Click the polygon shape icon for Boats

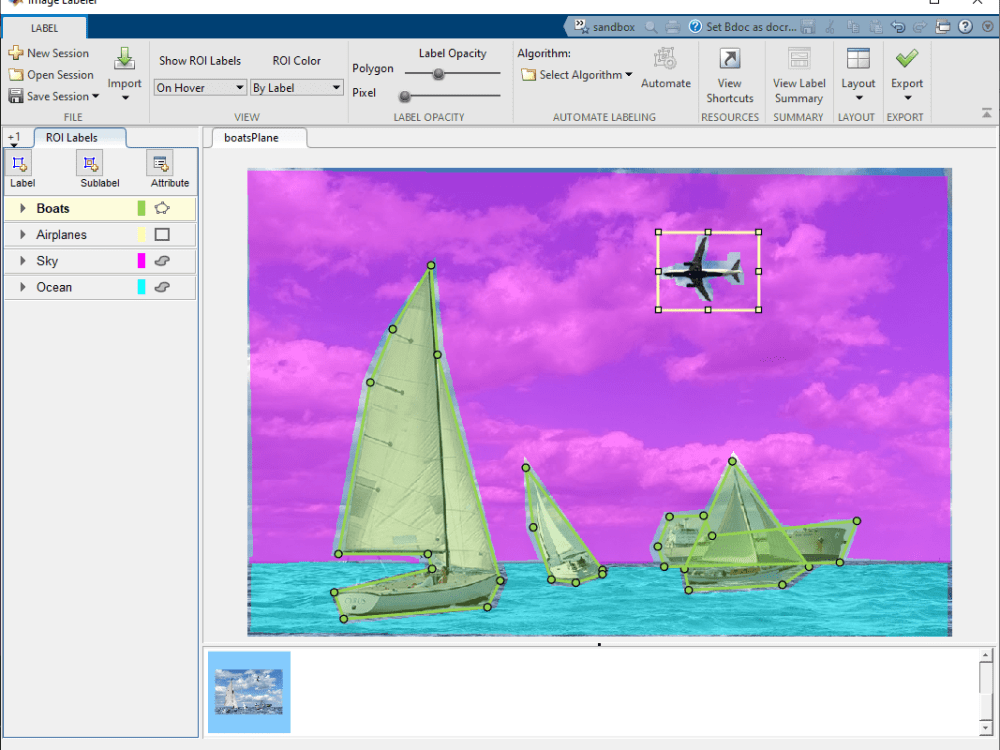pyautogui.click(x=162, y=208)
